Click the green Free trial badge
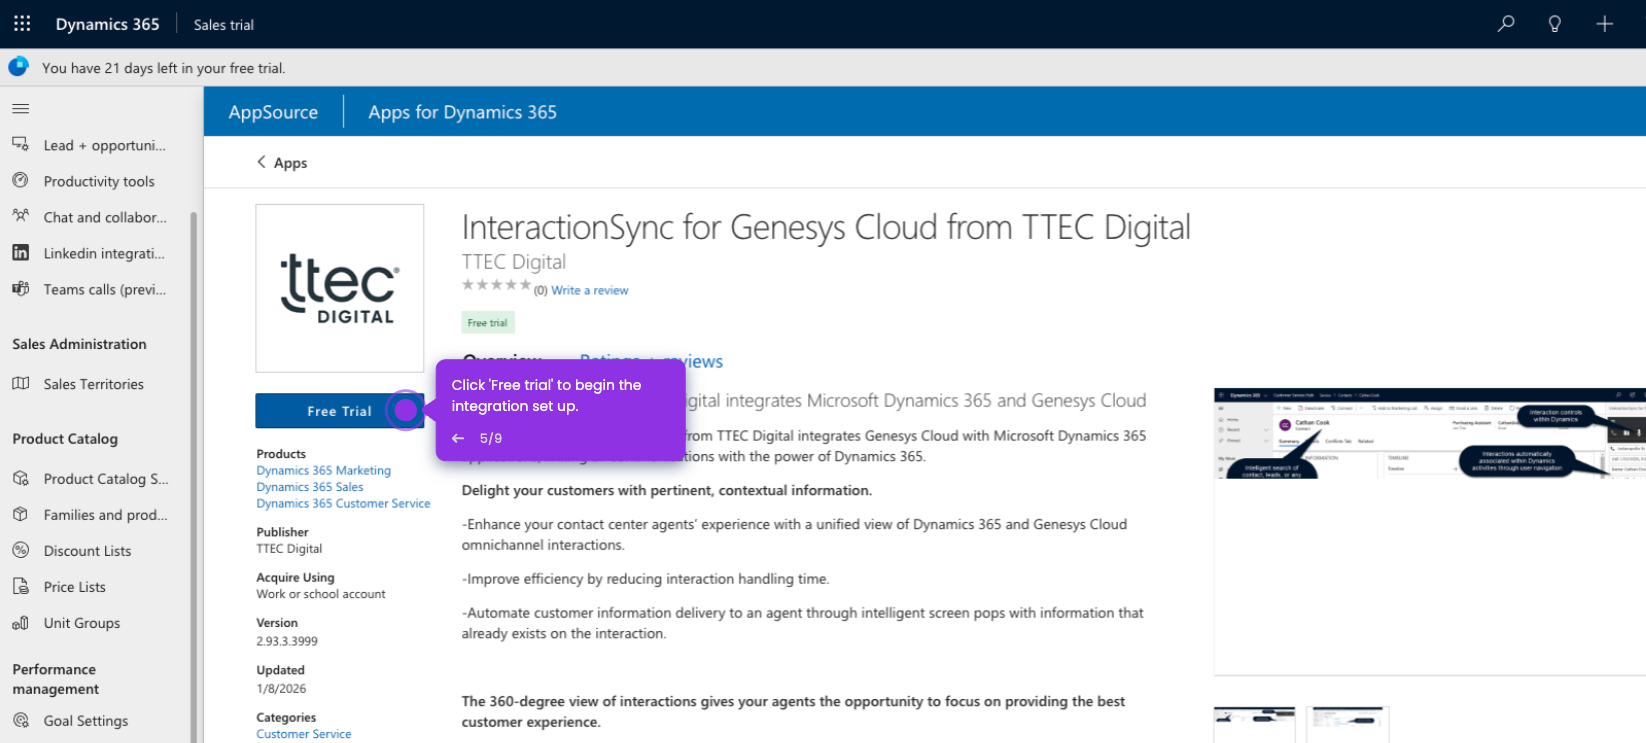1646x743 pixels. click(488, 323)
